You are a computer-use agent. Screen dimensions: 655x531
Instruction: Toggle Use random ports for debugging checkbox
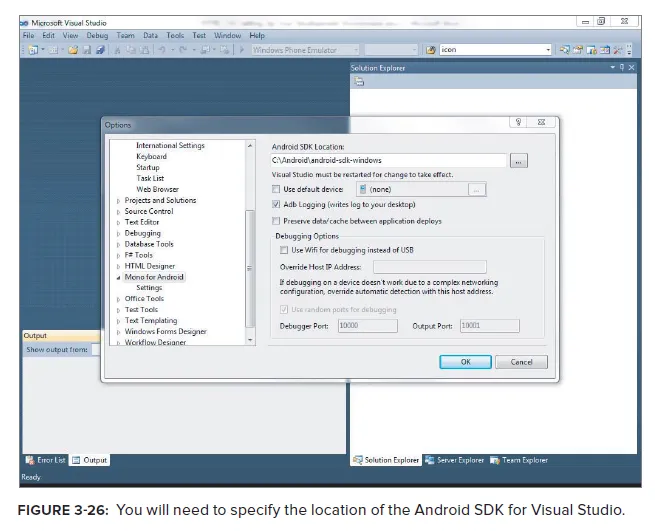tap(284, 310)
